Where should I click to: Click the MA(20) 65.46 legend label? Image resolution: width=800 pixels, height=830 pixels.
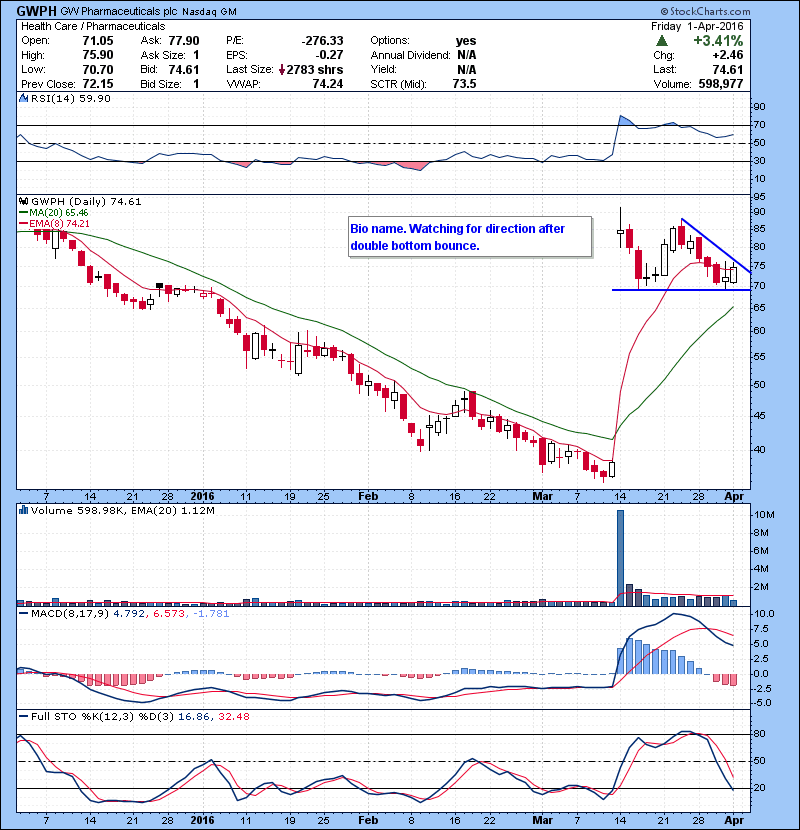[58, 213]
